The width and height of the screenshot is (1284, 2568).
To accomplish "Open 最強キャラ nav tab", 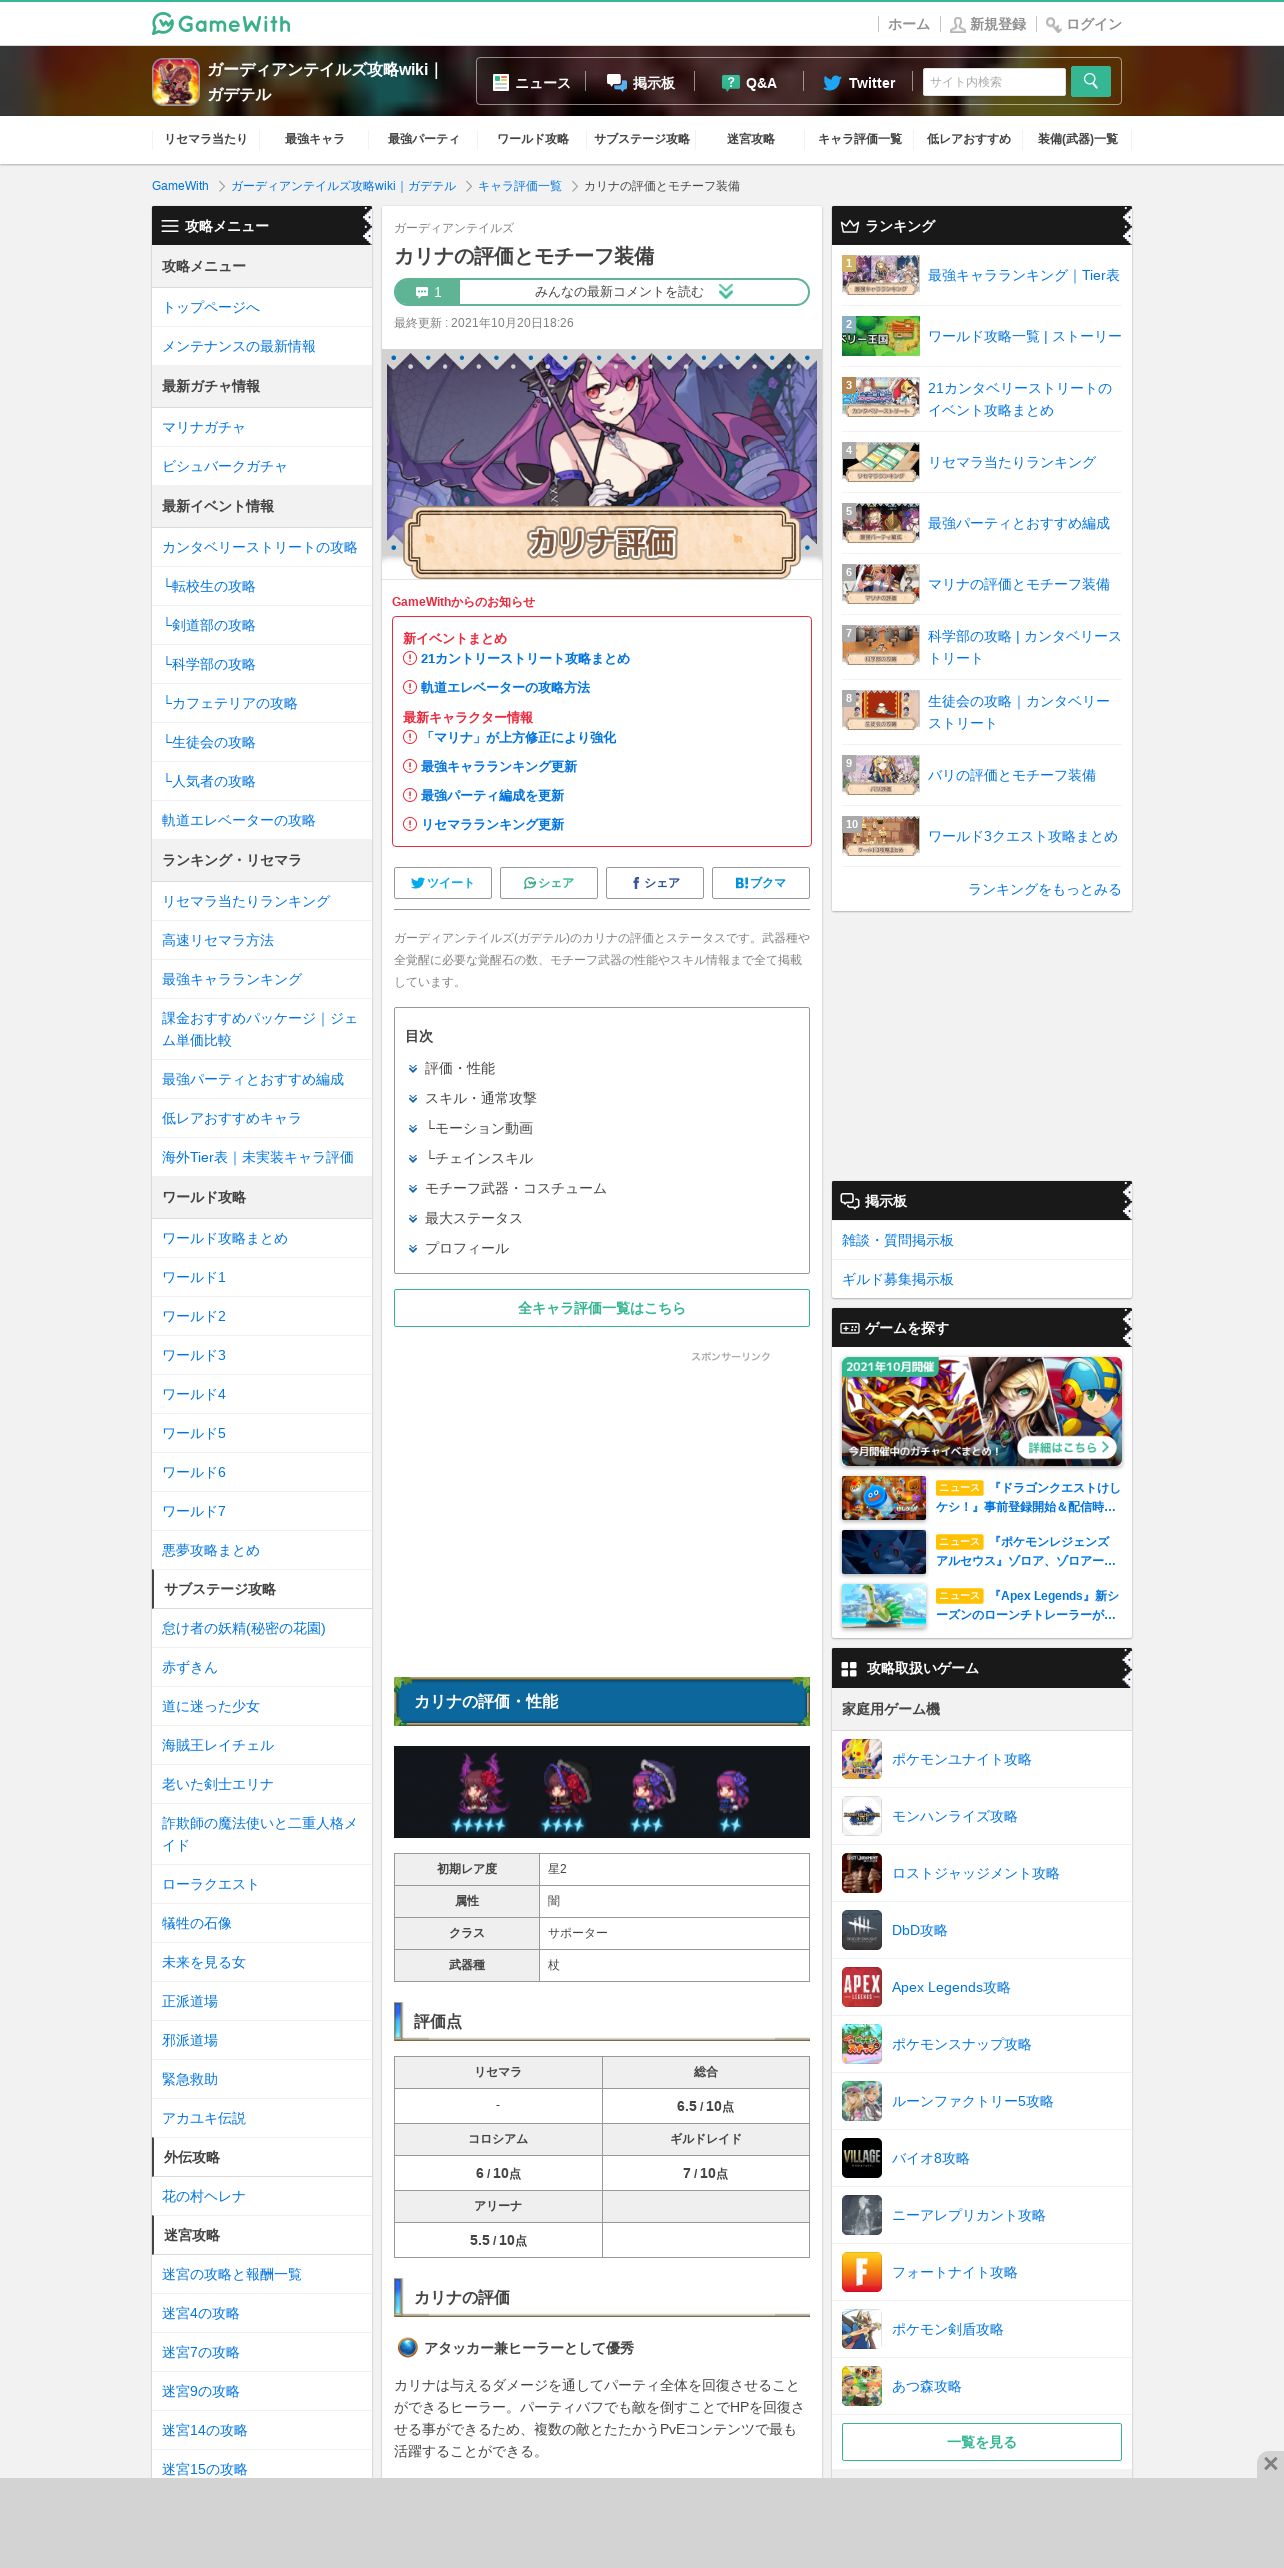I will [315, 139].
